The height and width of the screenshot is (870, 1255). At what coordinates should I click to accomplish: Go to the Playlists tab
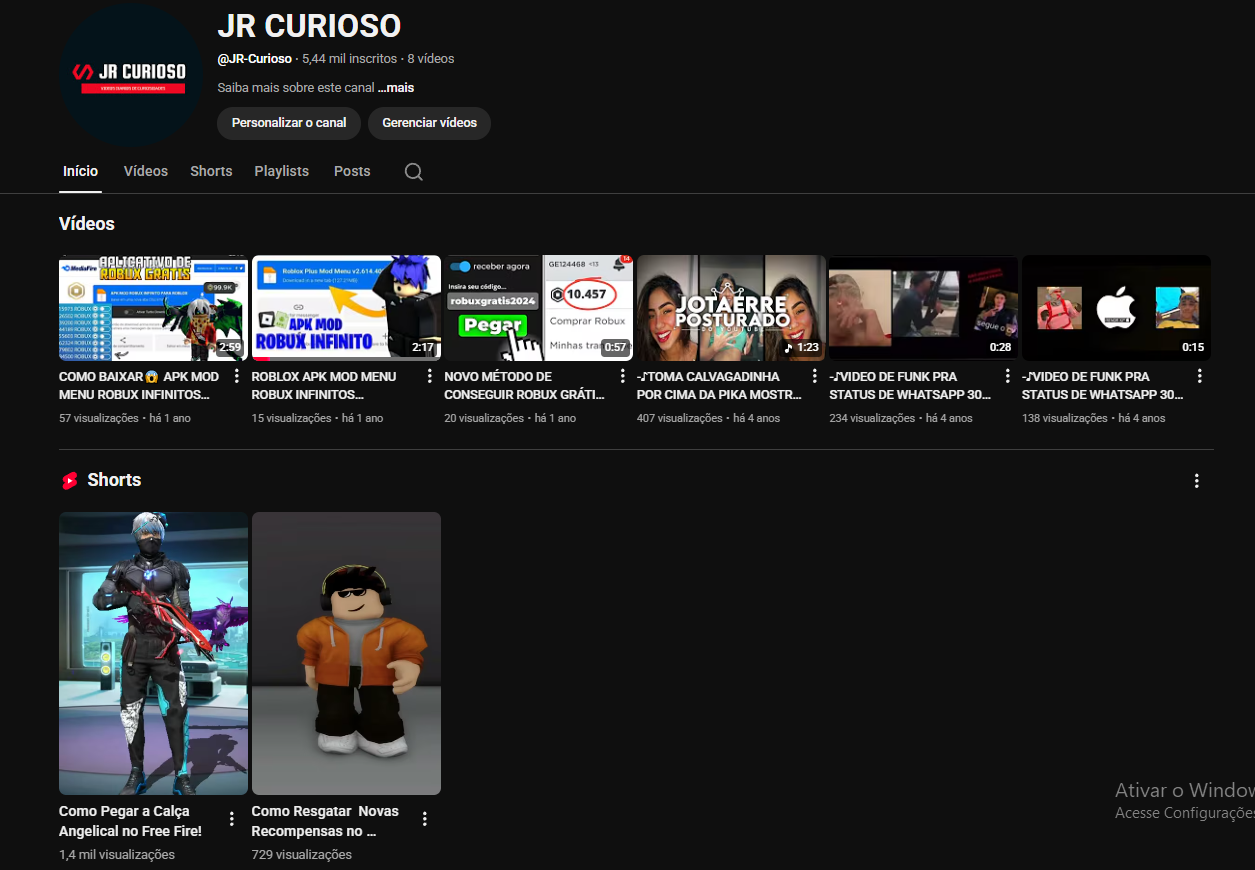[281, 172]
